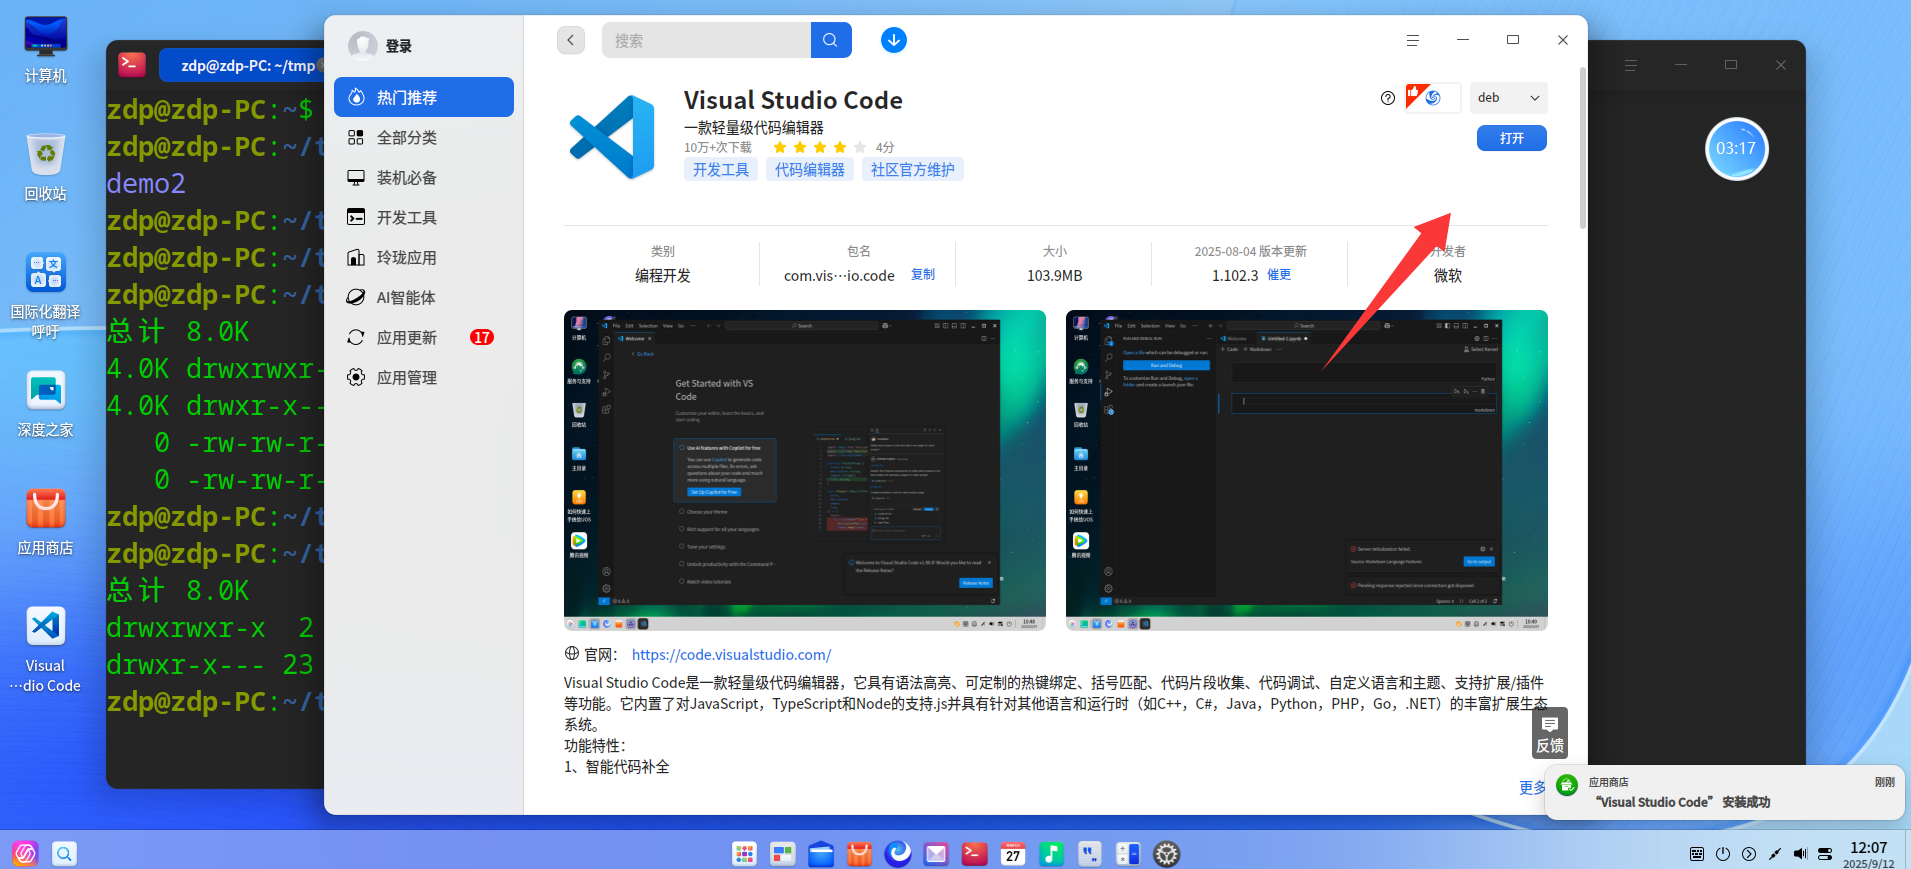Click the 登录 account avatar
Viewport: 1911px width, 869px height.
pos(363,45)
